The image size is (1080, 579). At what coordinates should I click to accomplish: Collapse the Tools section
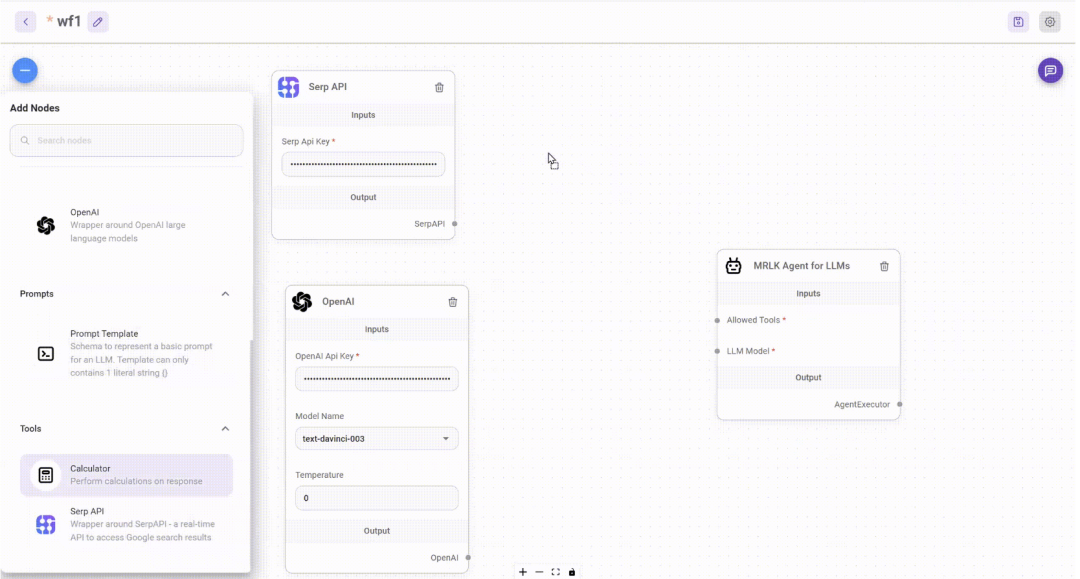[x=225, y=429]
